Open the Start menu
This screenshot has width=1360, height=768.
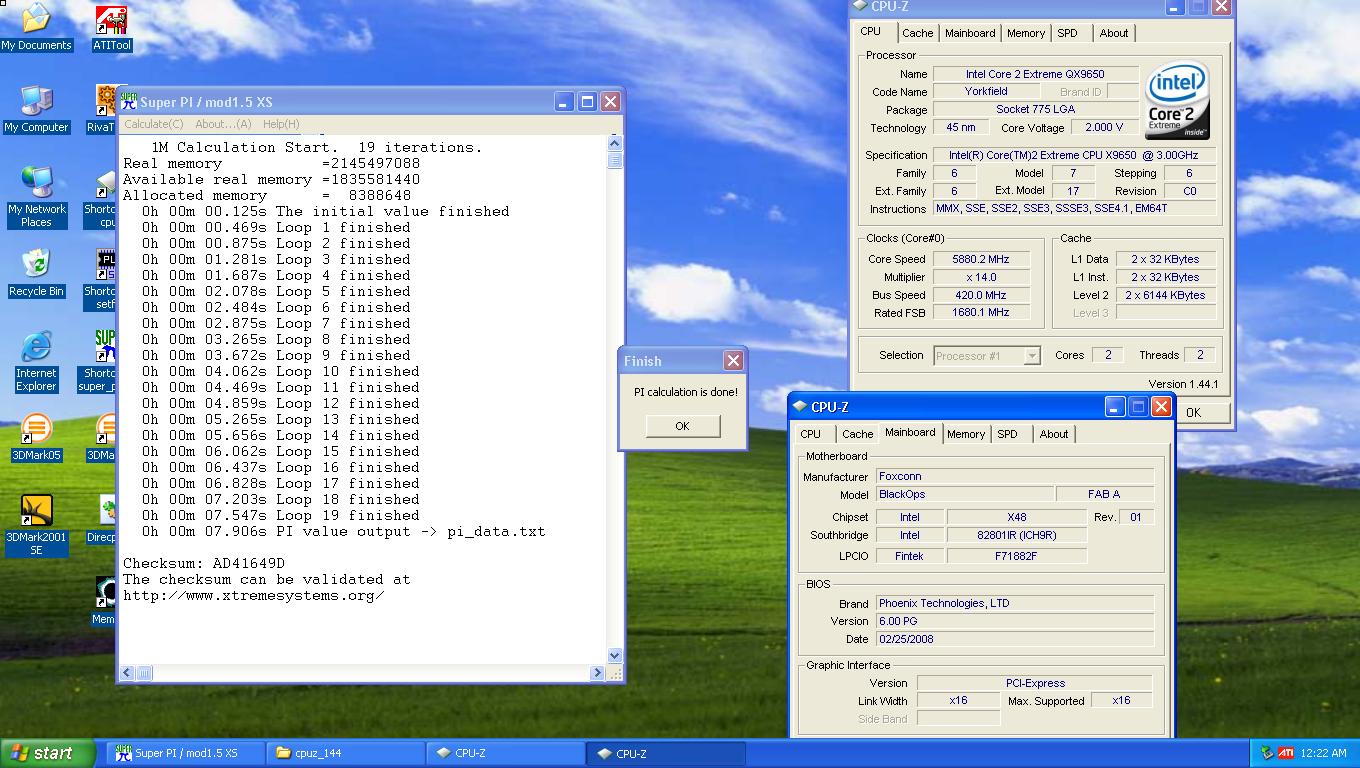coord(47,753)
